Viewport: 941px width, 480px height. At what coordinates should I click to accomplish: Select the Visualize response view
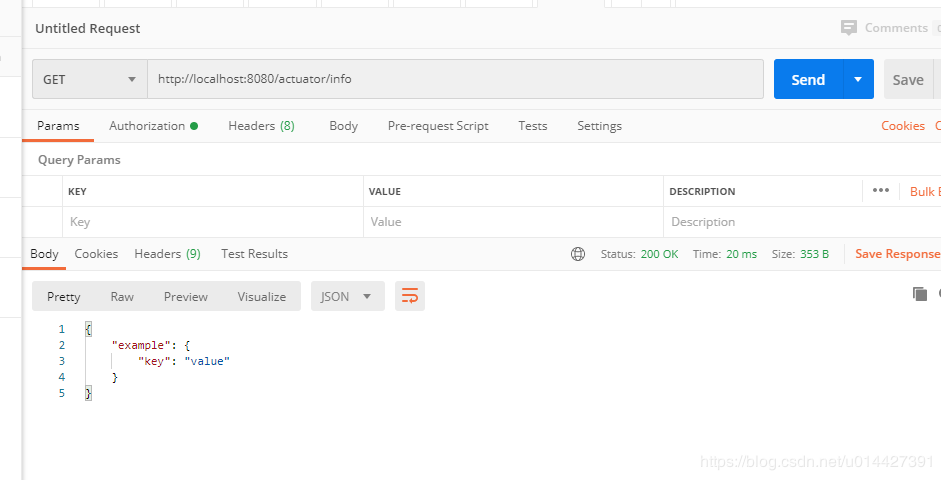pyautogui.click(x=262, y=296)
